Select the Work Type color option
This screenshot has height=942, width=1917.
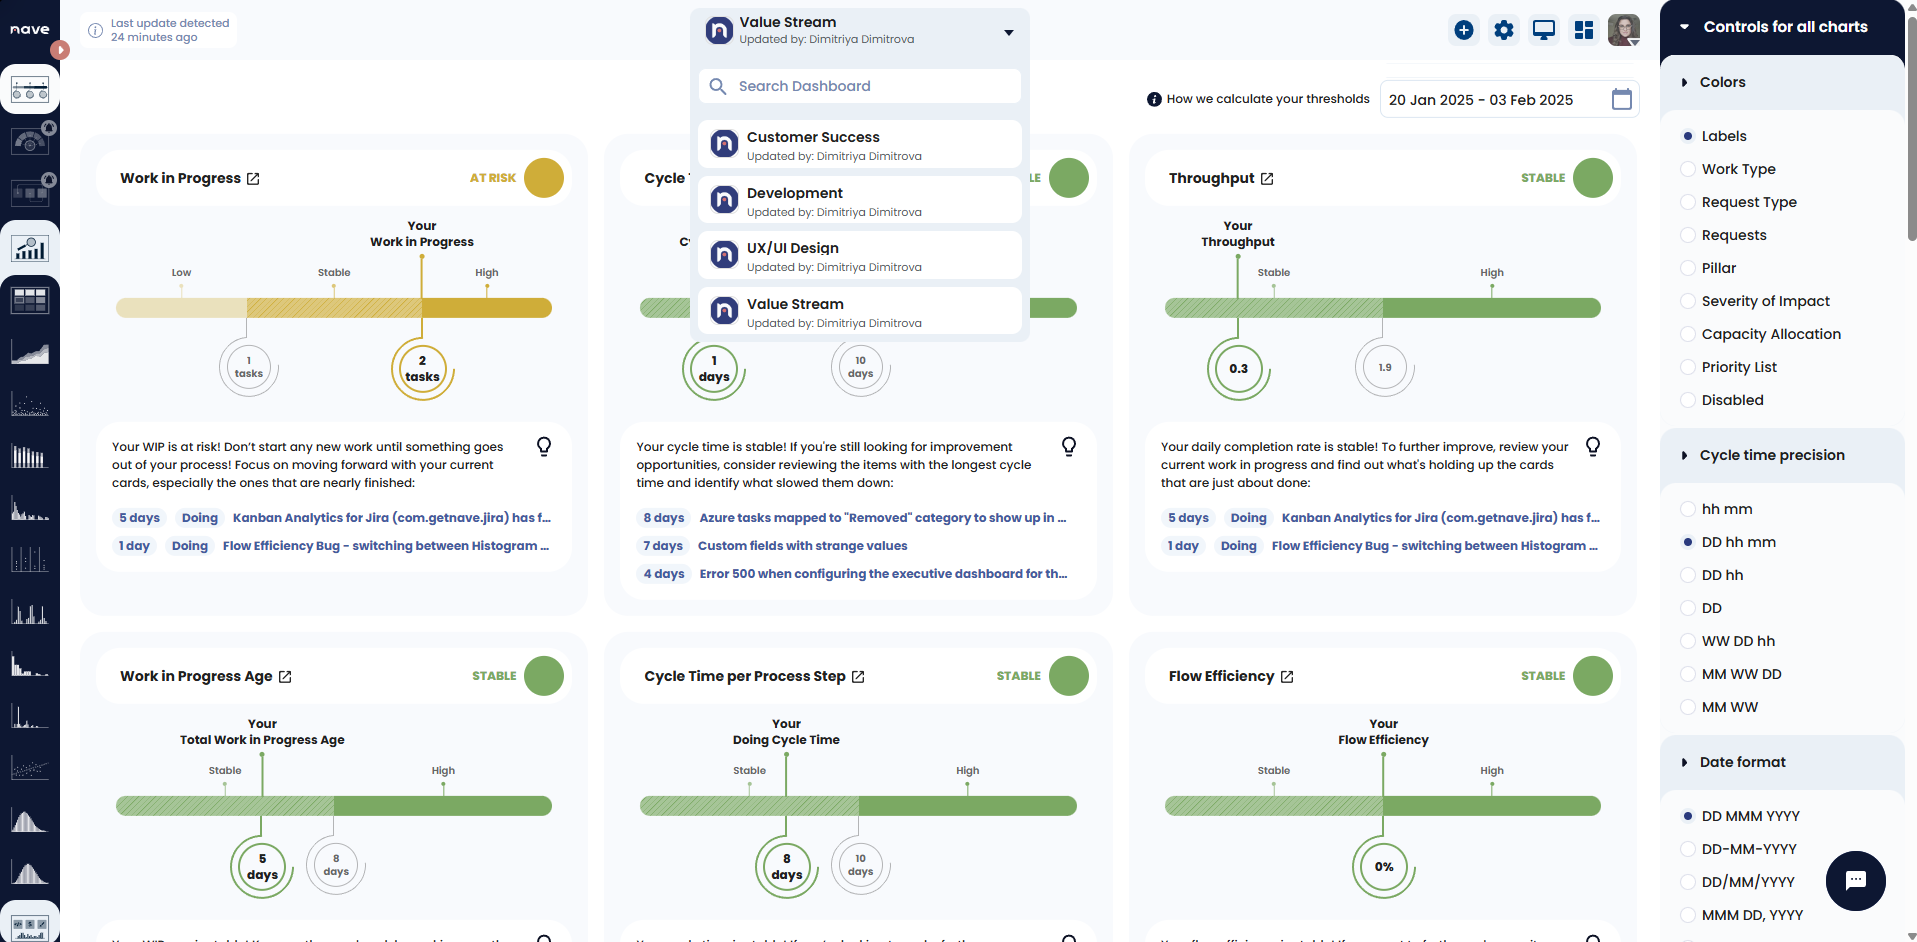1688,169
